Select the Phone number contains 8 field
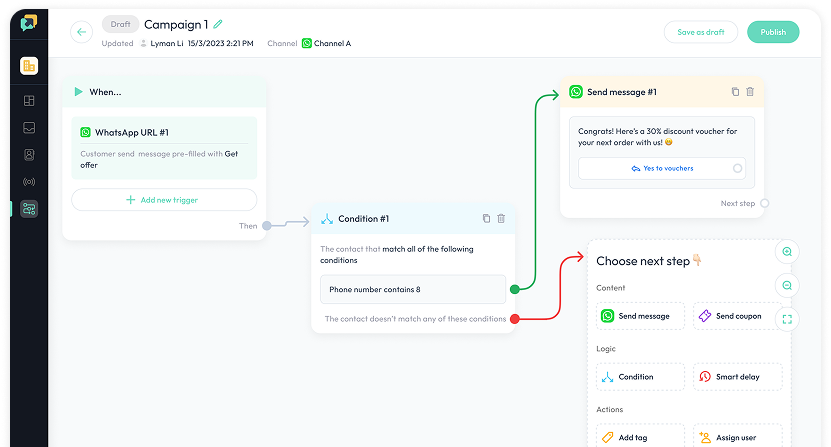 point(412,289)
